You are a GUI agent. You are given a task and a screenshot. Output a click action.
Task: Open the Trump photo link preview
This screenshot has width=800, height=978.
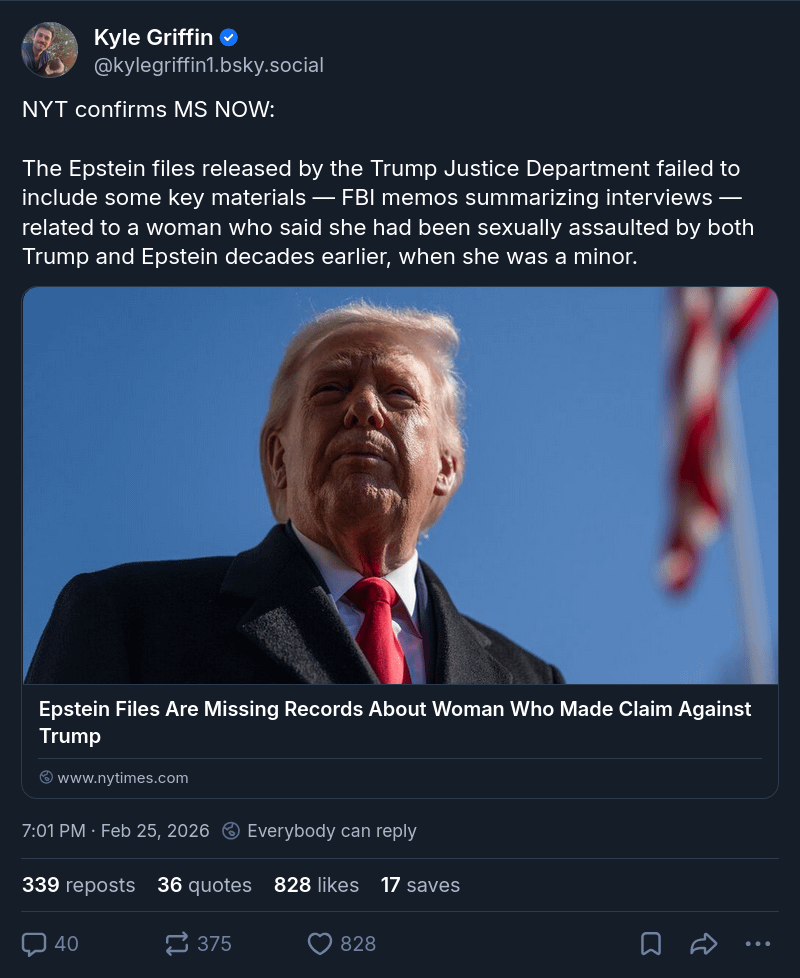(x=400, y=485)
